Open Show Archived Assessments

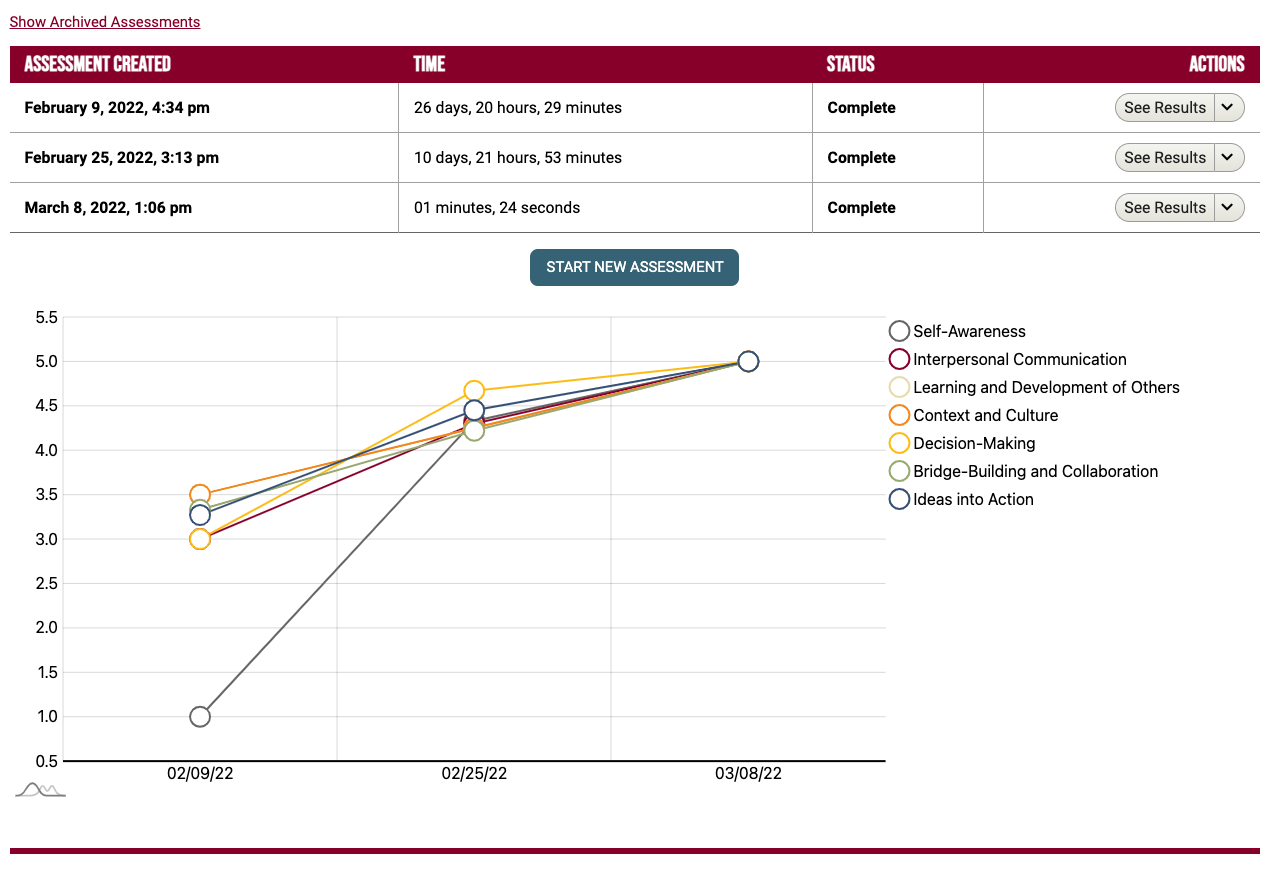click(x=104, y=21)
